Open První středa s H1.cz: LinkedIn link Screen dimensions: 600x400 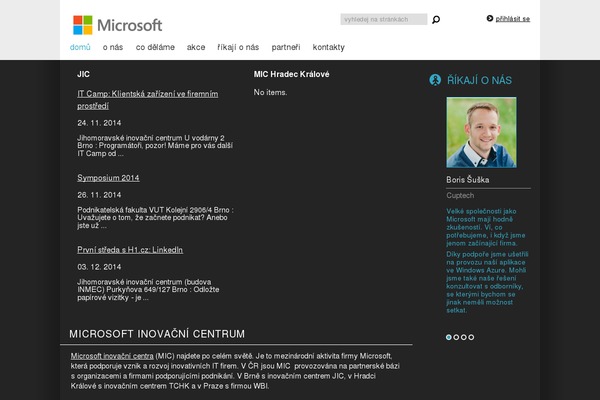tap(130, 250)
